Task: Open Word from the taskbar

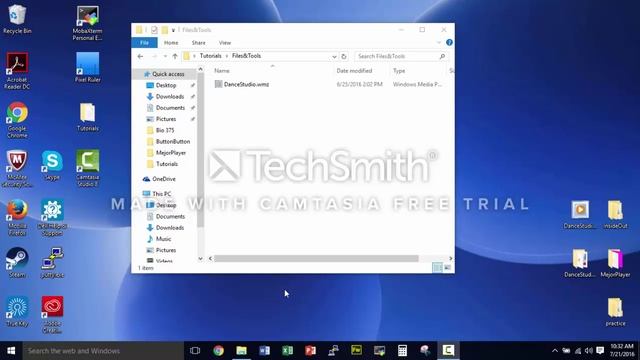Action: [264, 351]
